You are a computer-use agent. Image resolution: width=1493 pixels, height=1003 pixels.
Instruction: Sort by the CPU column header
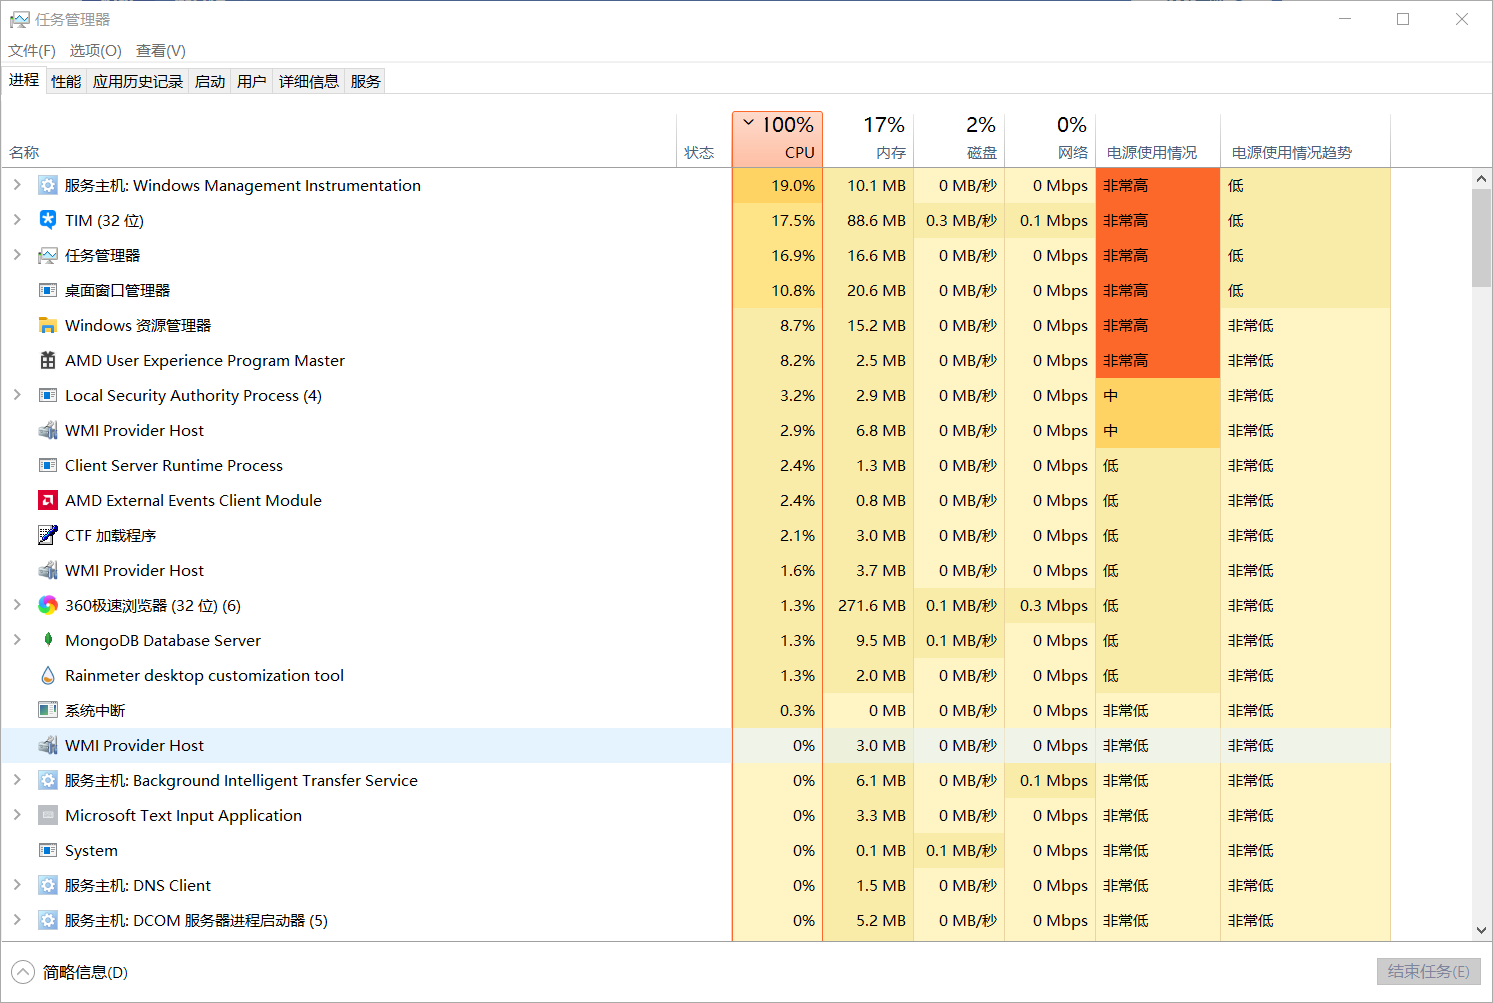click(x=777, y=139)
